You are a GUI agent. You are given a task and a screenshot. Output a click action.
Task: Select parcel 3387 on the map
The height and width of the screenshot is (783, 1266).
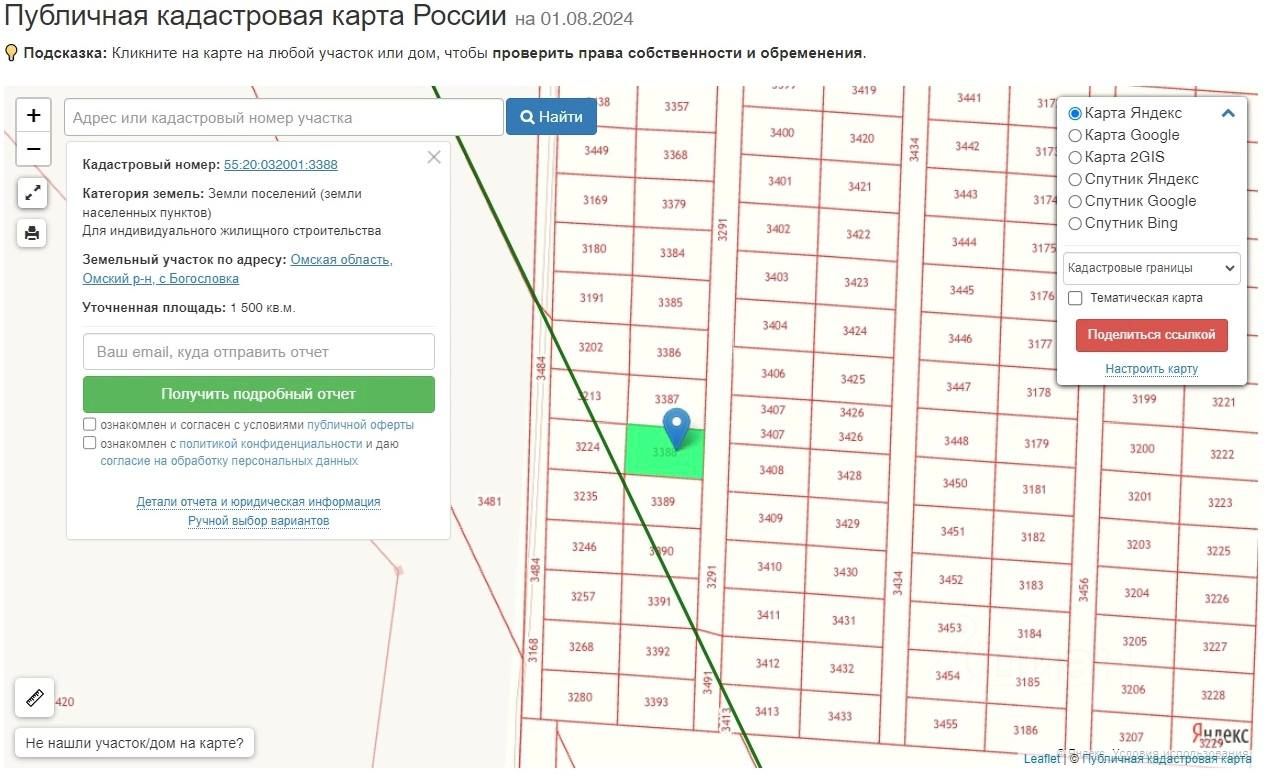click(666, 399)
